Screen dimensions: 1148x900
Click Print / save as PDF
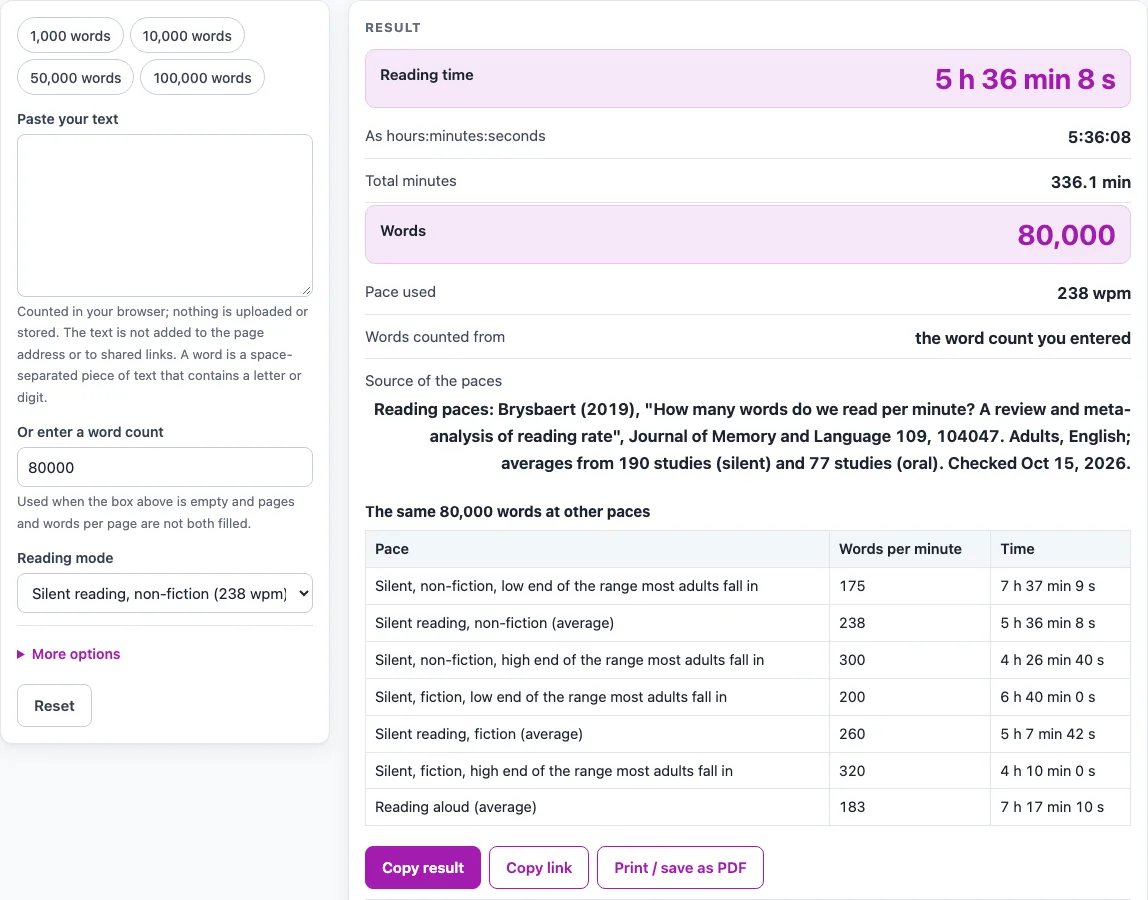[x=680, y=868]
